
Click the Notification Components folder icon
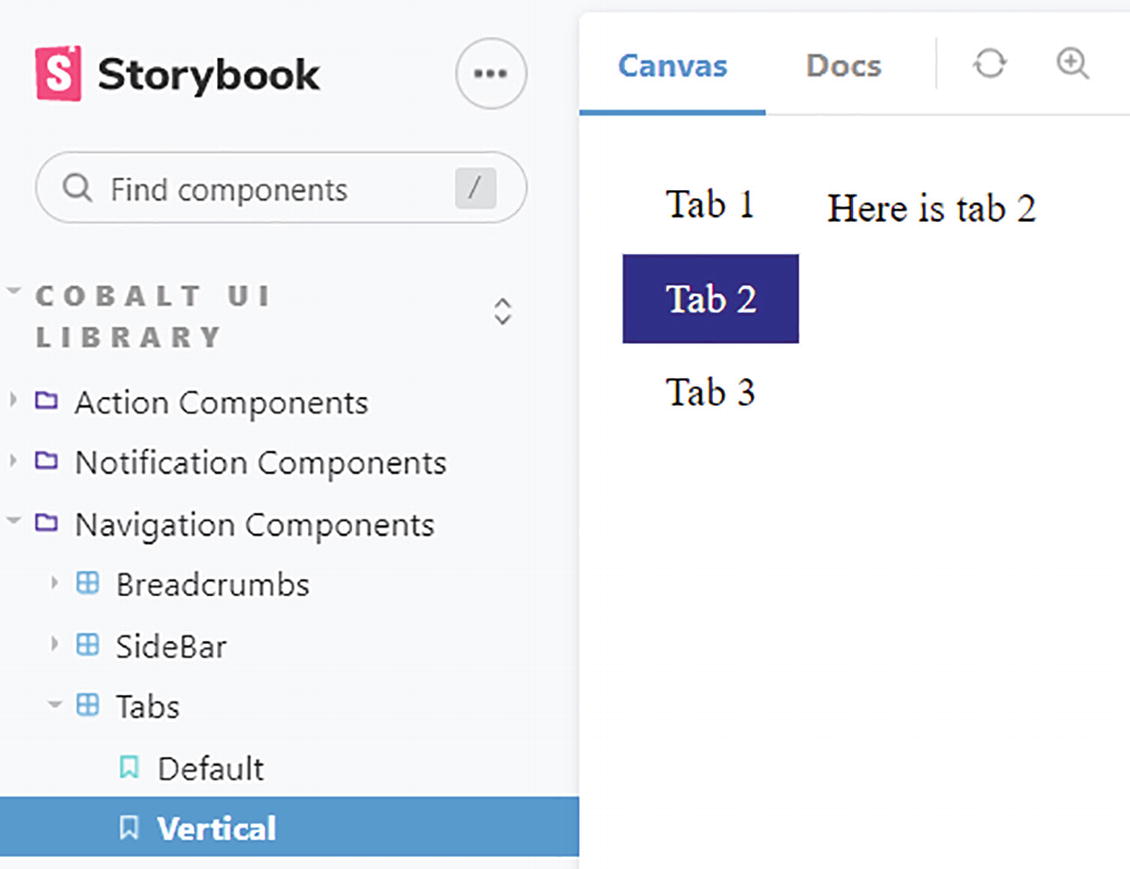click(x=46, y=462)
